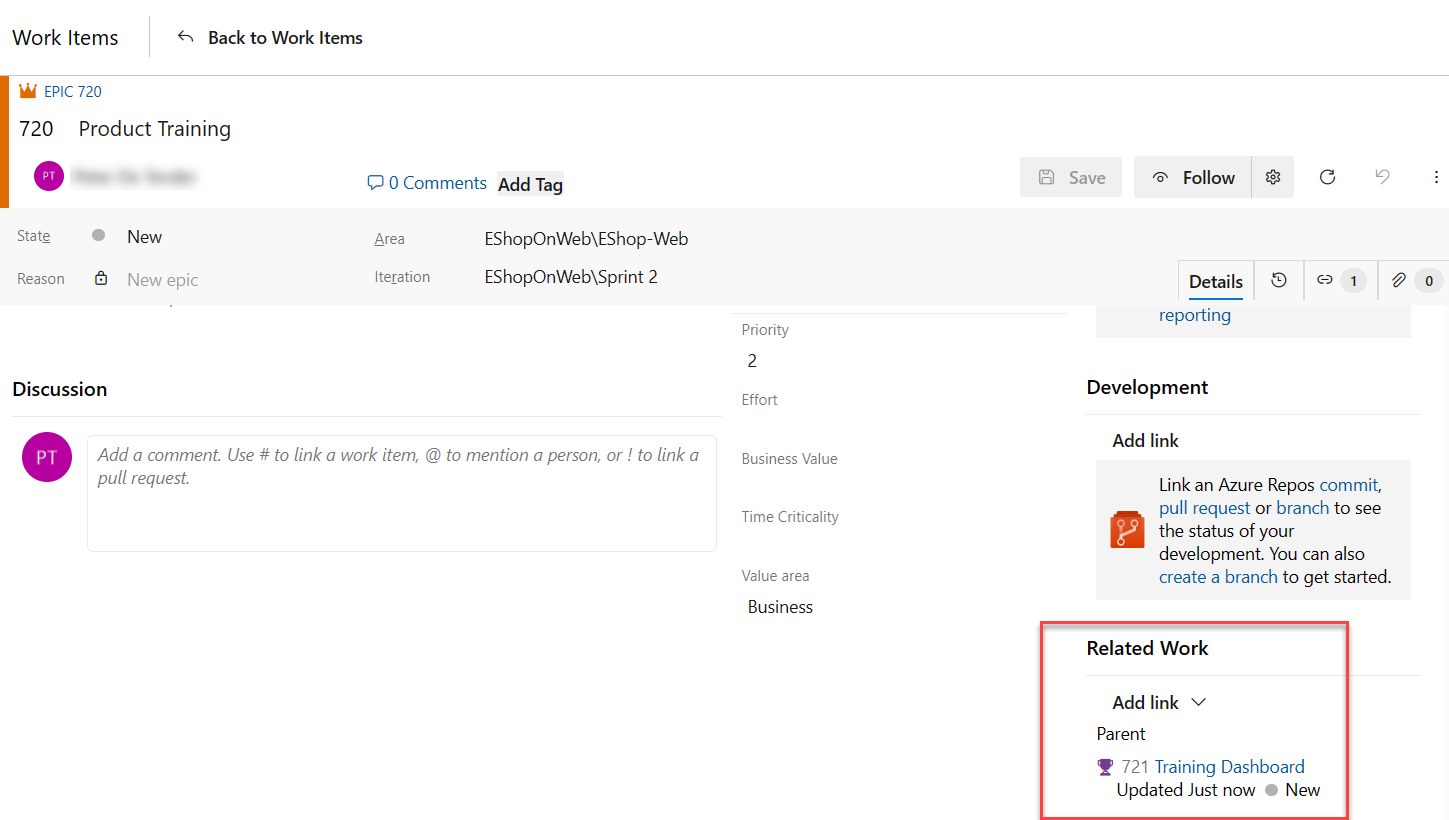
Task: Click the create a branch link
Action: (x=1218, y=577)
